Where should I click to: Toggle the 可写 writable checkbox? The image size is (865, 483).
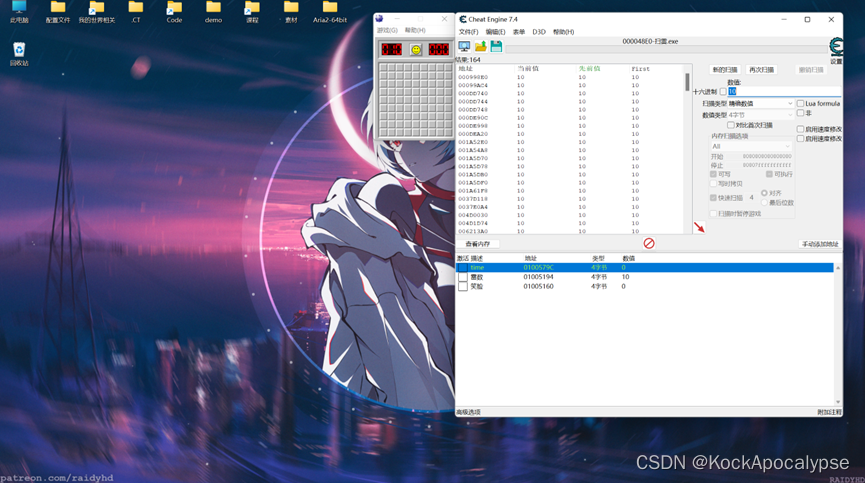[x=713, y=174]
